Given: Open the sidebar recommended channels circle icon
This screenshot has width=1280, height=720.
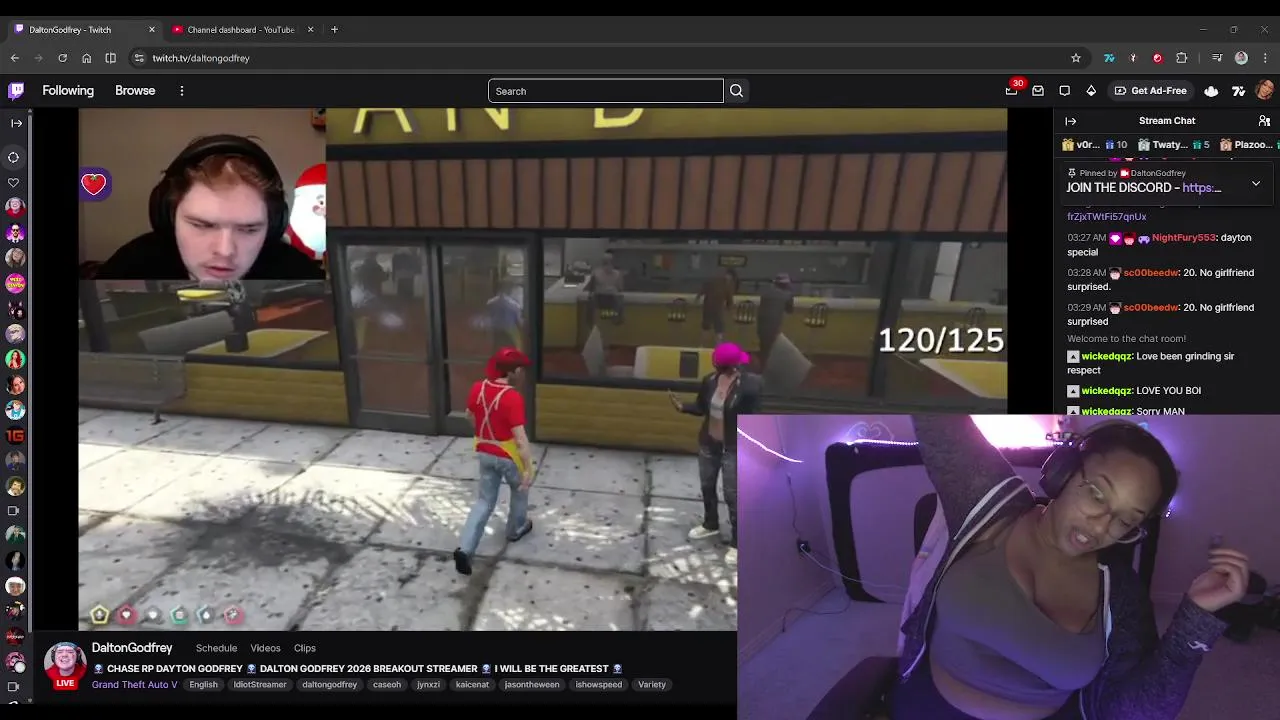Looking at the screenshot, I should tap(14, 157).
